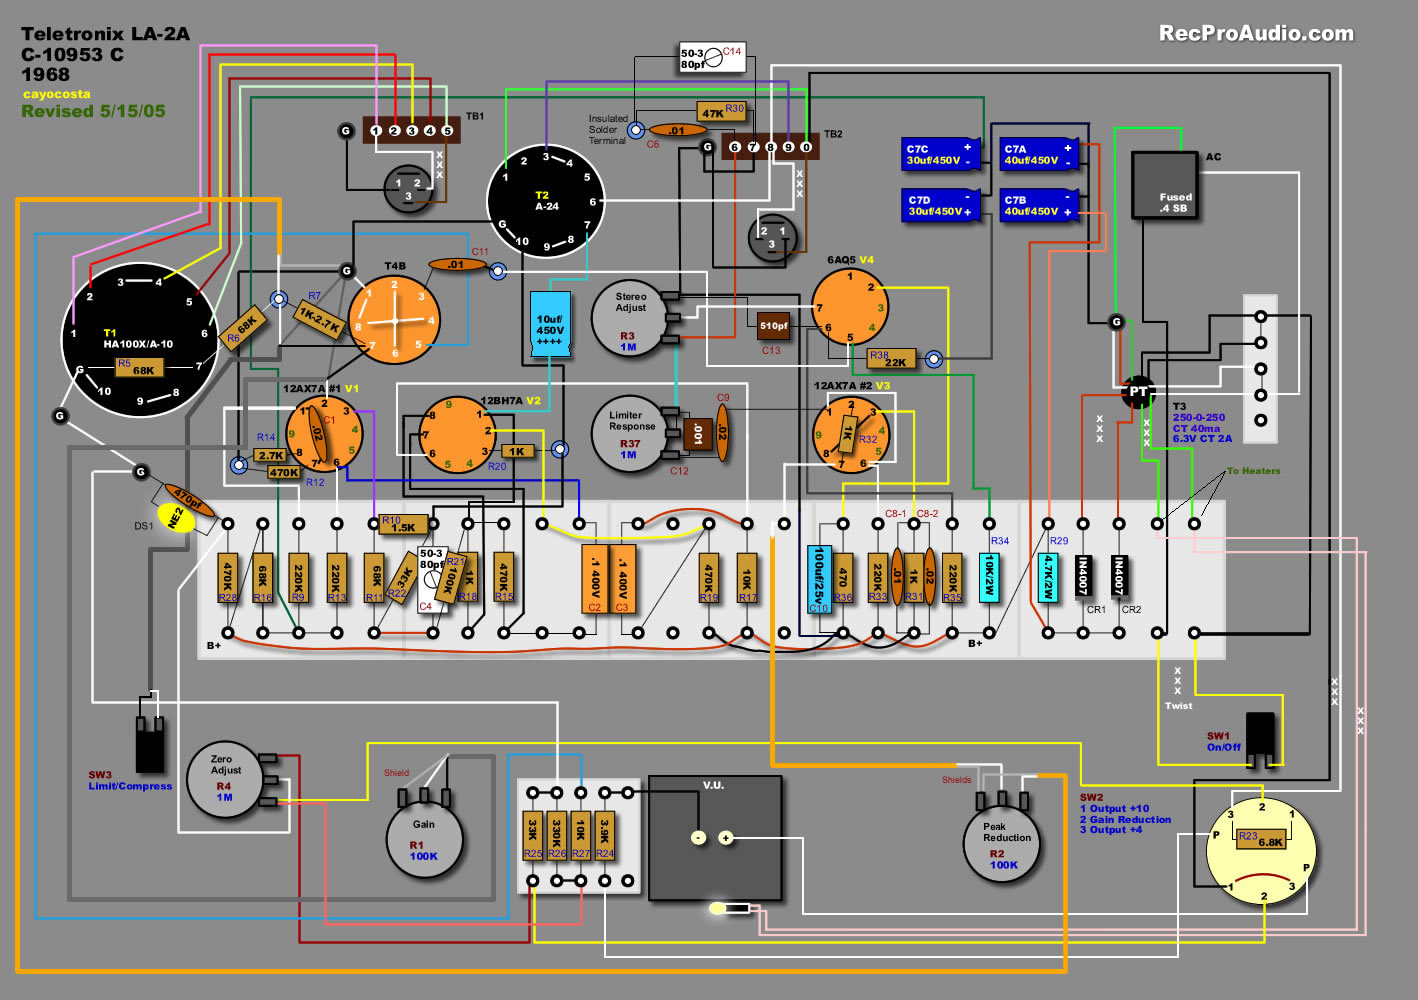Screen dimensions: 1418x1000
Task: Toggle the SW1 On/Off switch
Action: tap(1260, 738)
